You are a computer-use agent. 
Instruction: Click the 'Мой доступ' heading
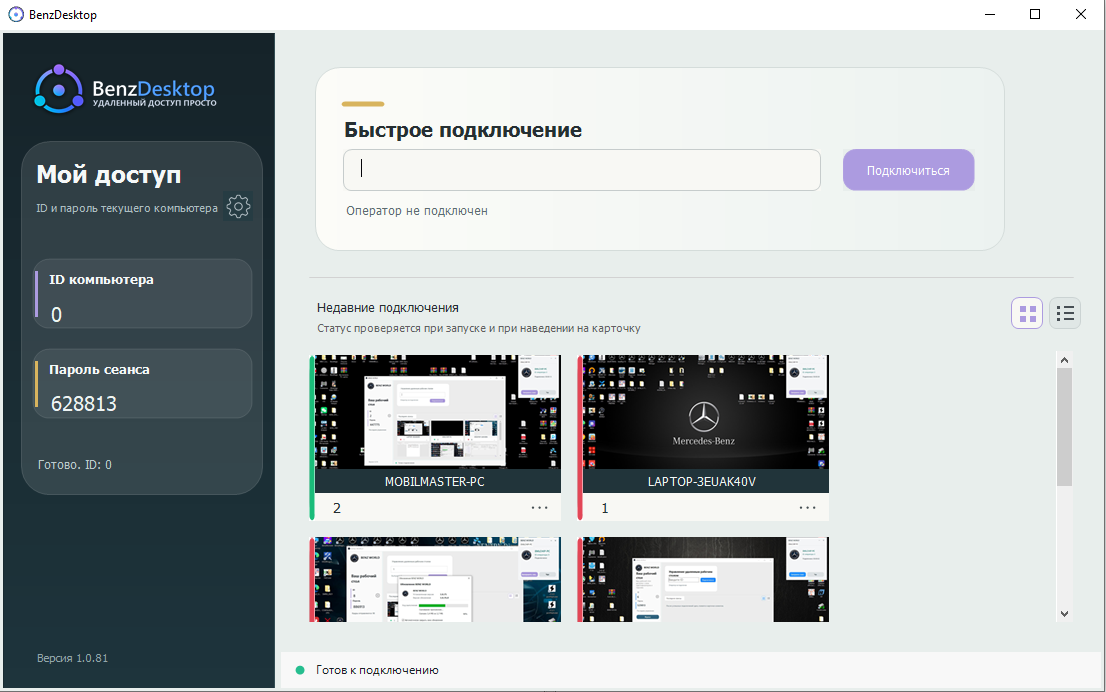click(x=109, y=174)
